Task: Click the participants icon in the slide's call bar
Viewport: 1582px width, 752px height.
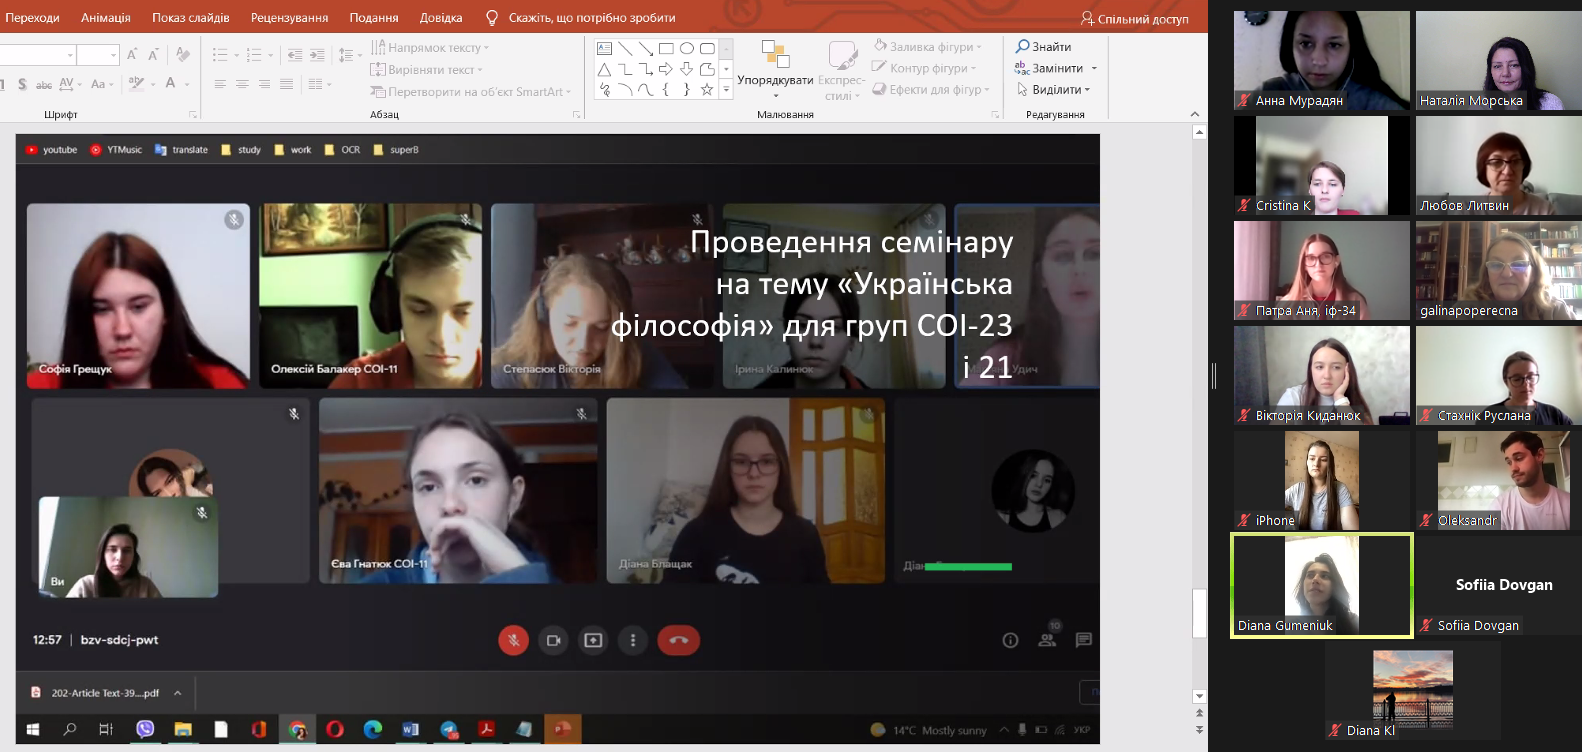Action: [x=1047, y=640]
